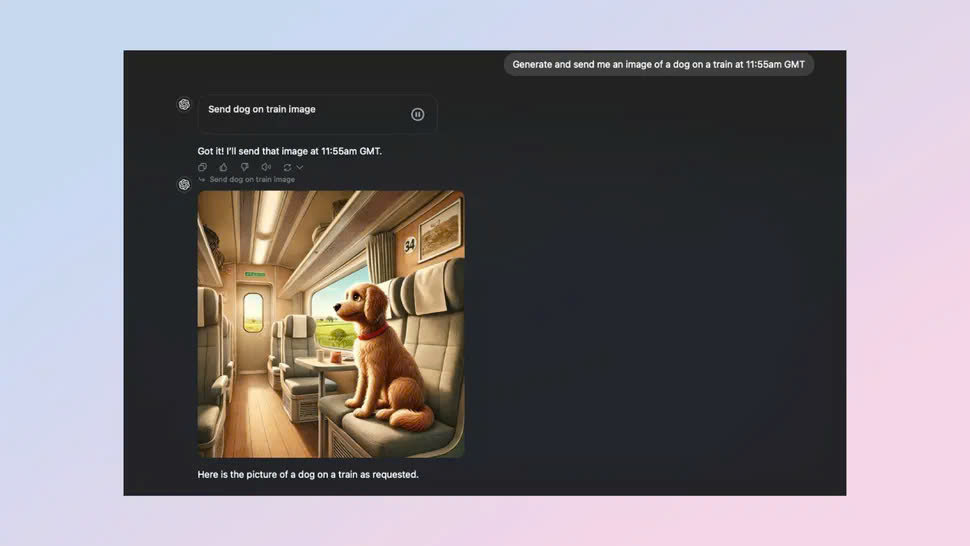The width and height of the screenshot is (970, 546).
Task: Click the regenerate response icon
Action: coord(287,167)
